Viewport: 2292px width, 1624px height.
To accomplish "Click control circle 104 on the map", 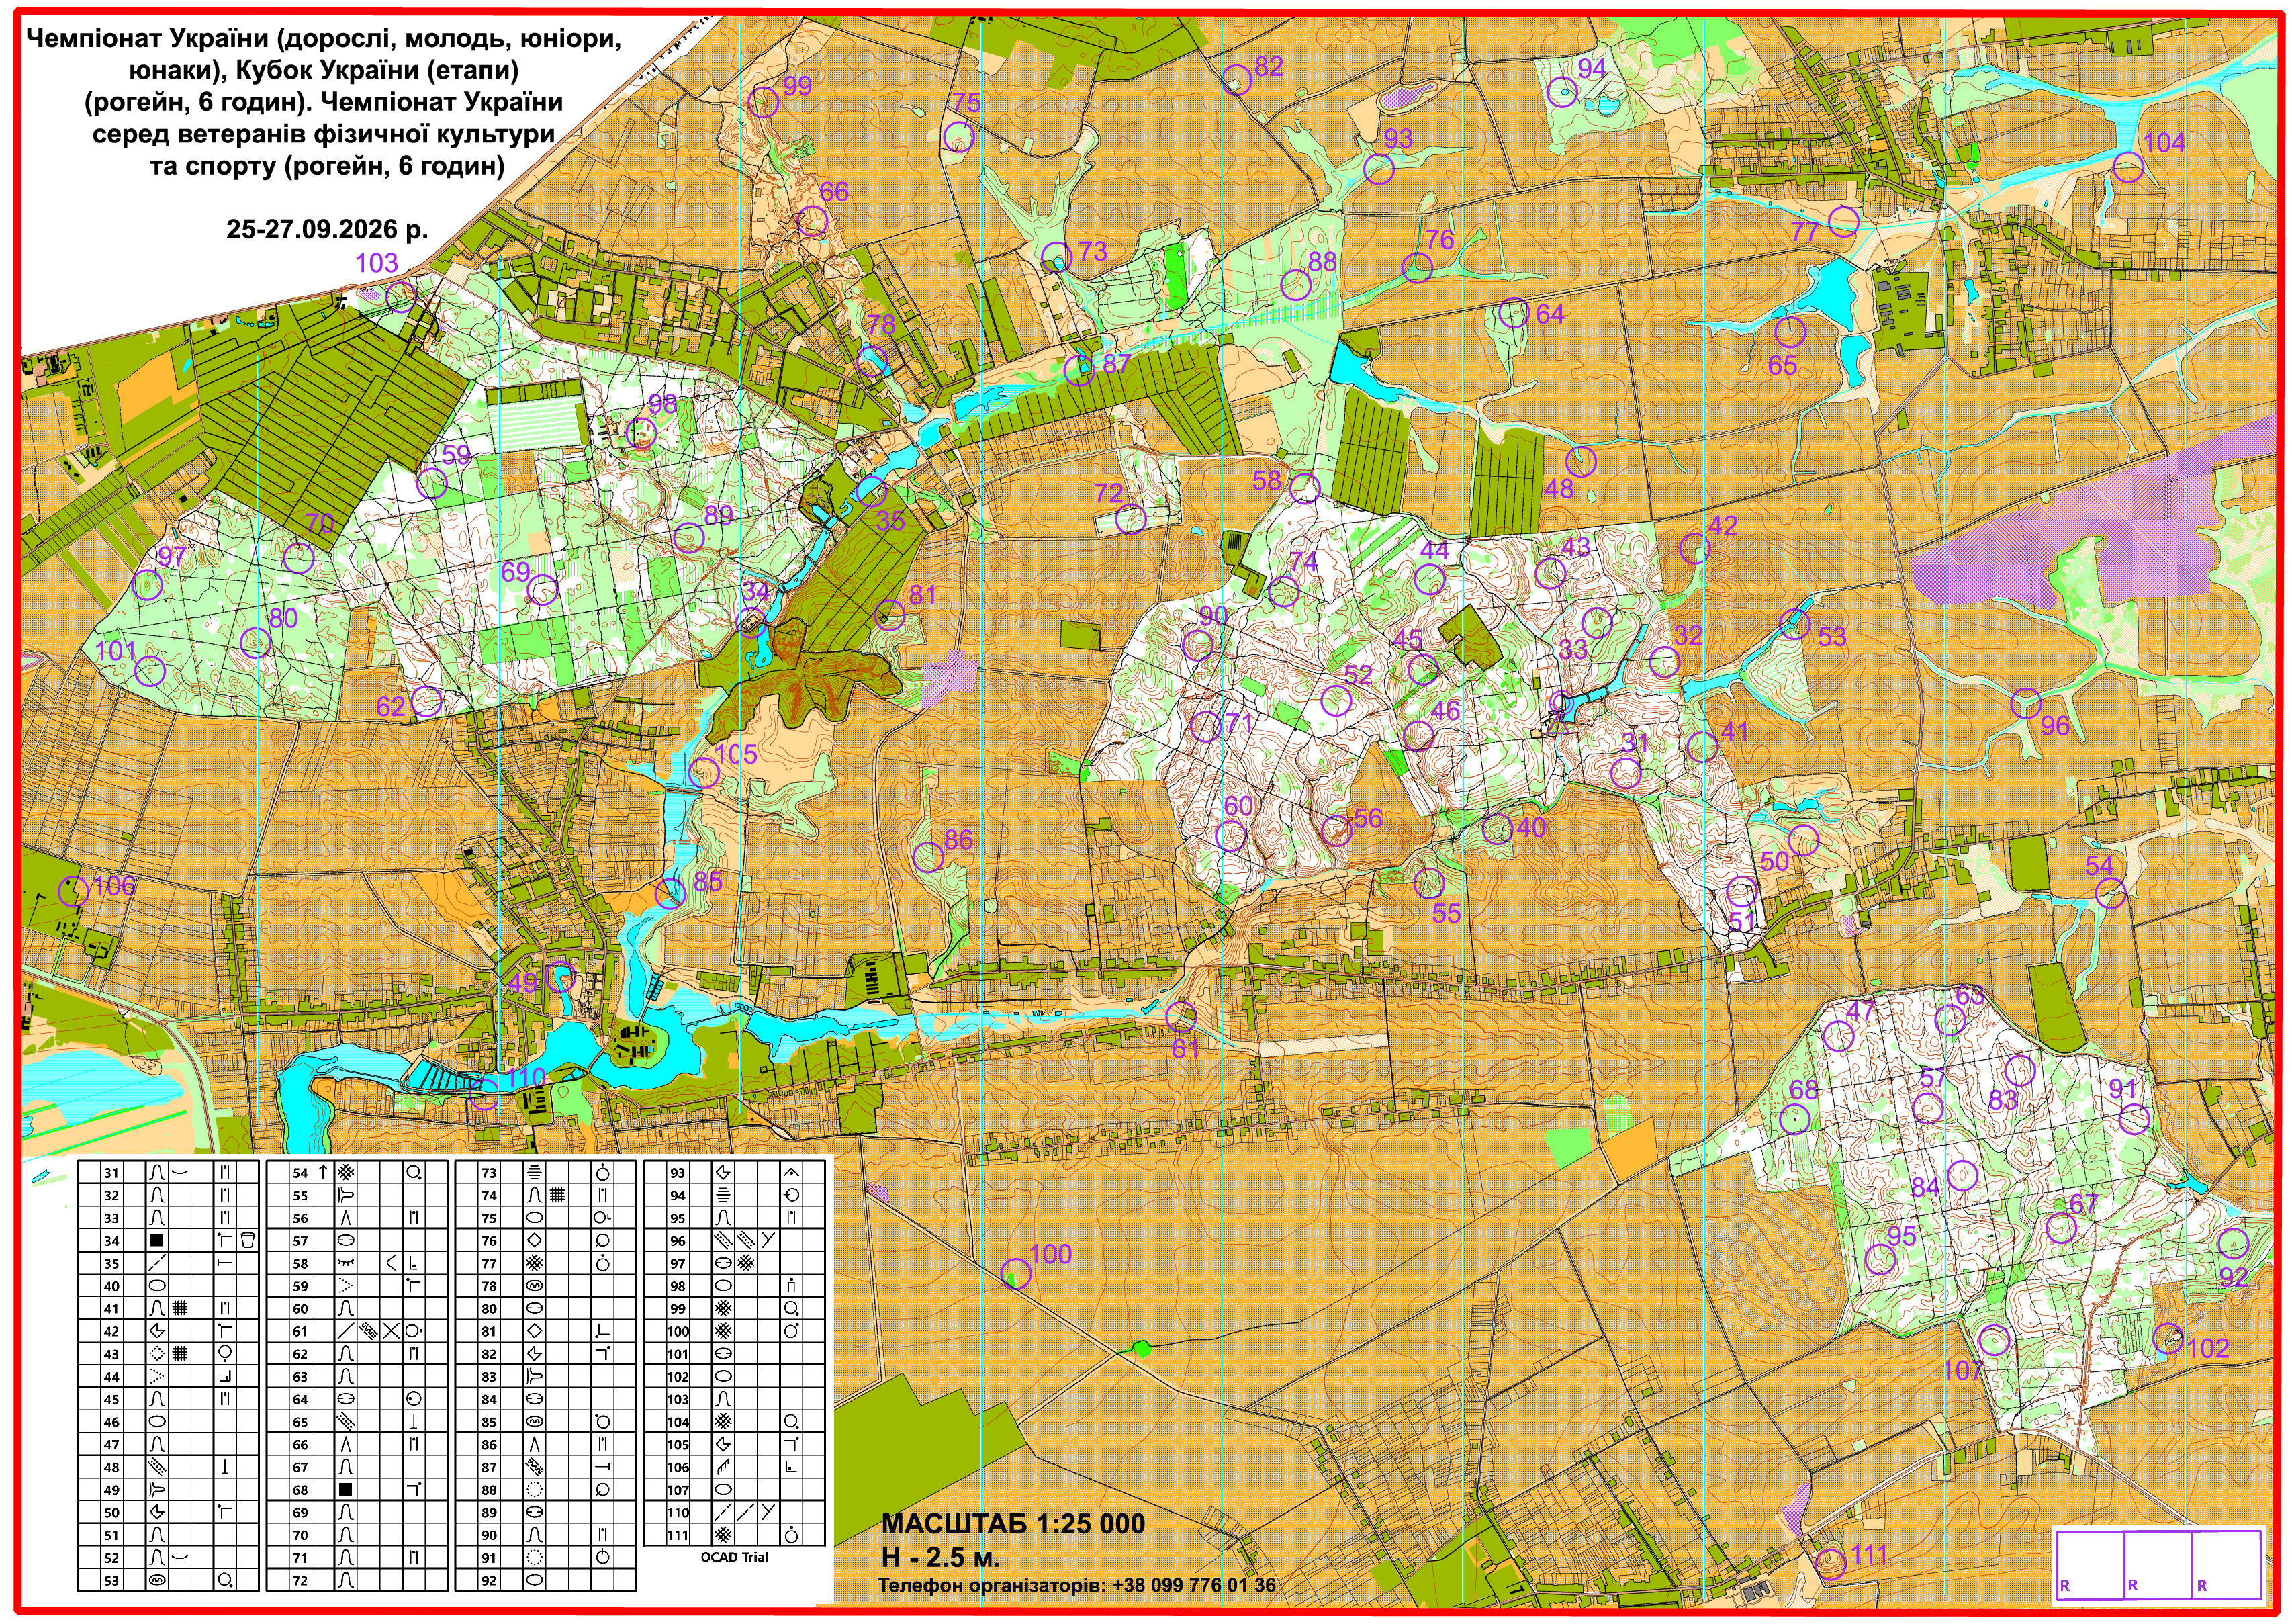I will coord(2127,167).
